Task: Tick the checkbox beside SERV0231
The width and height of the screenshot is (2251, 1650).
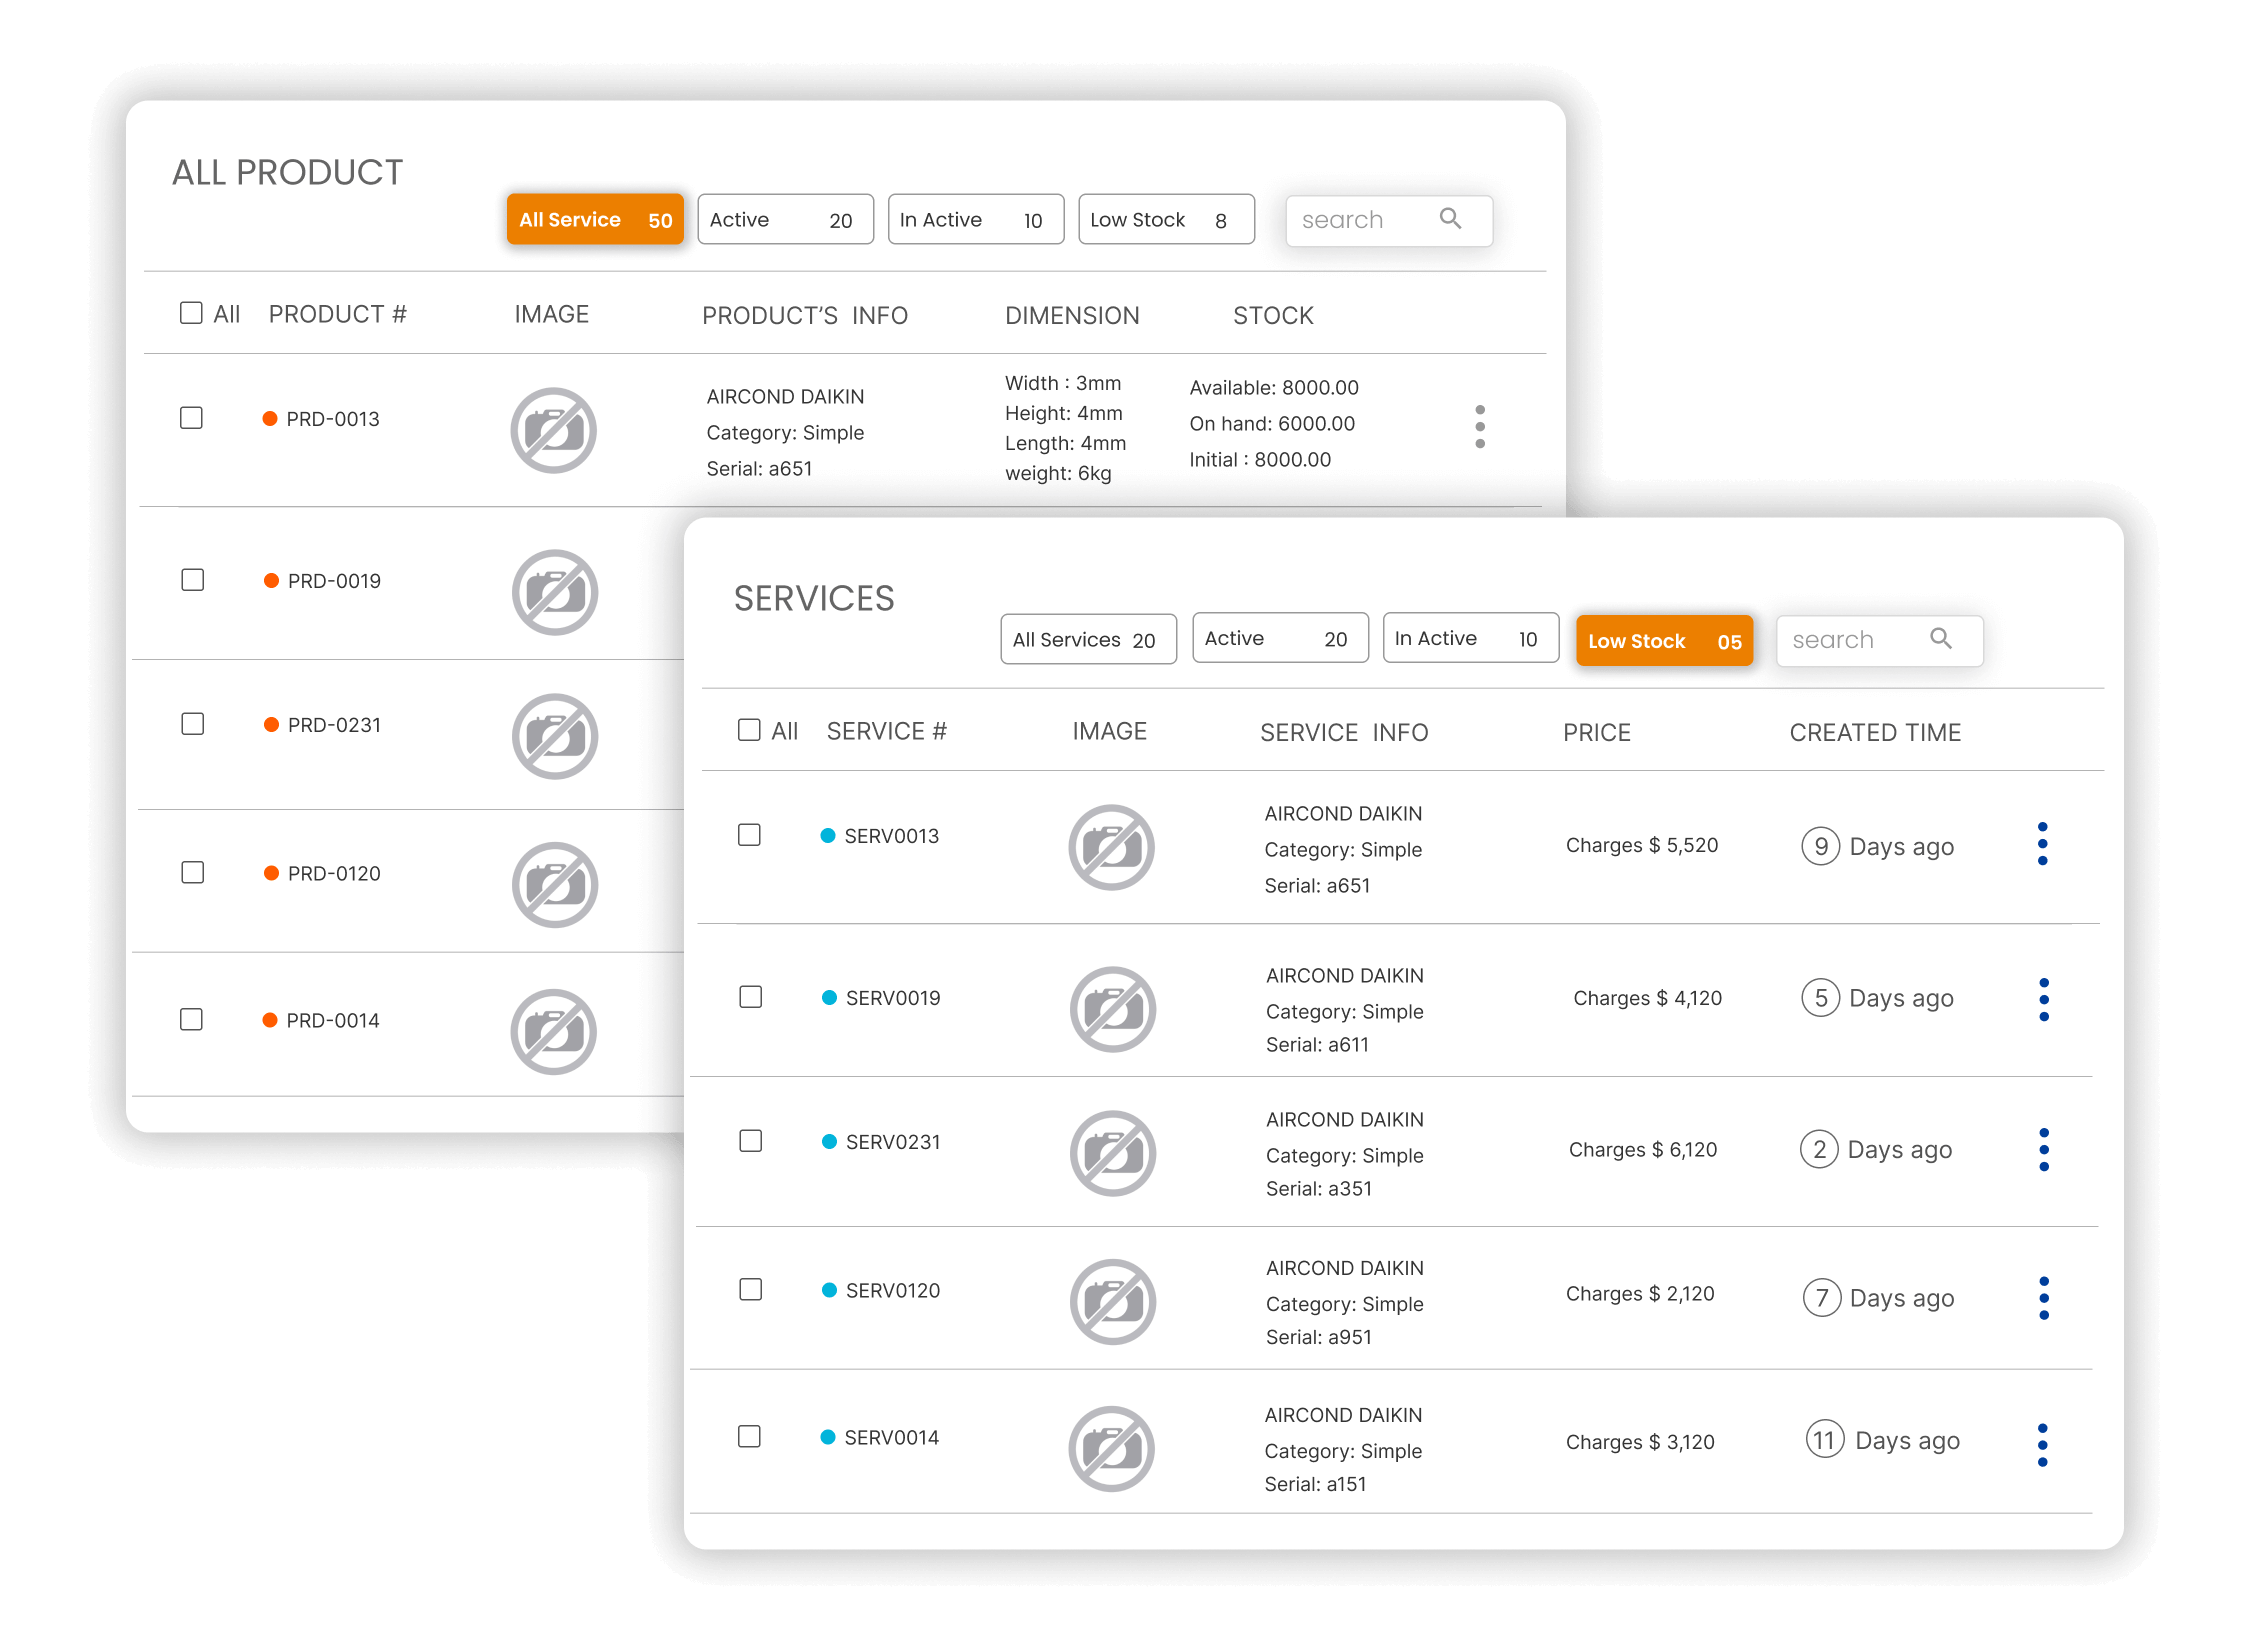Action: [751, 1141]
